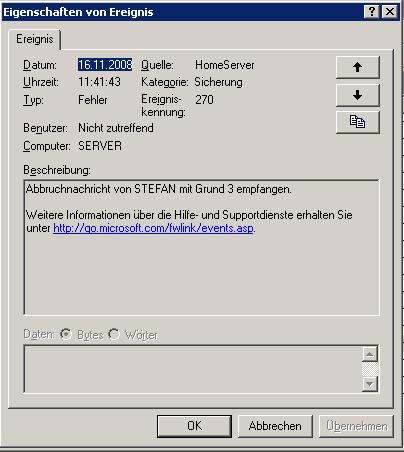Click the Abbrechen button
Viewport: 404px width, 452px height.
point(275,426)
